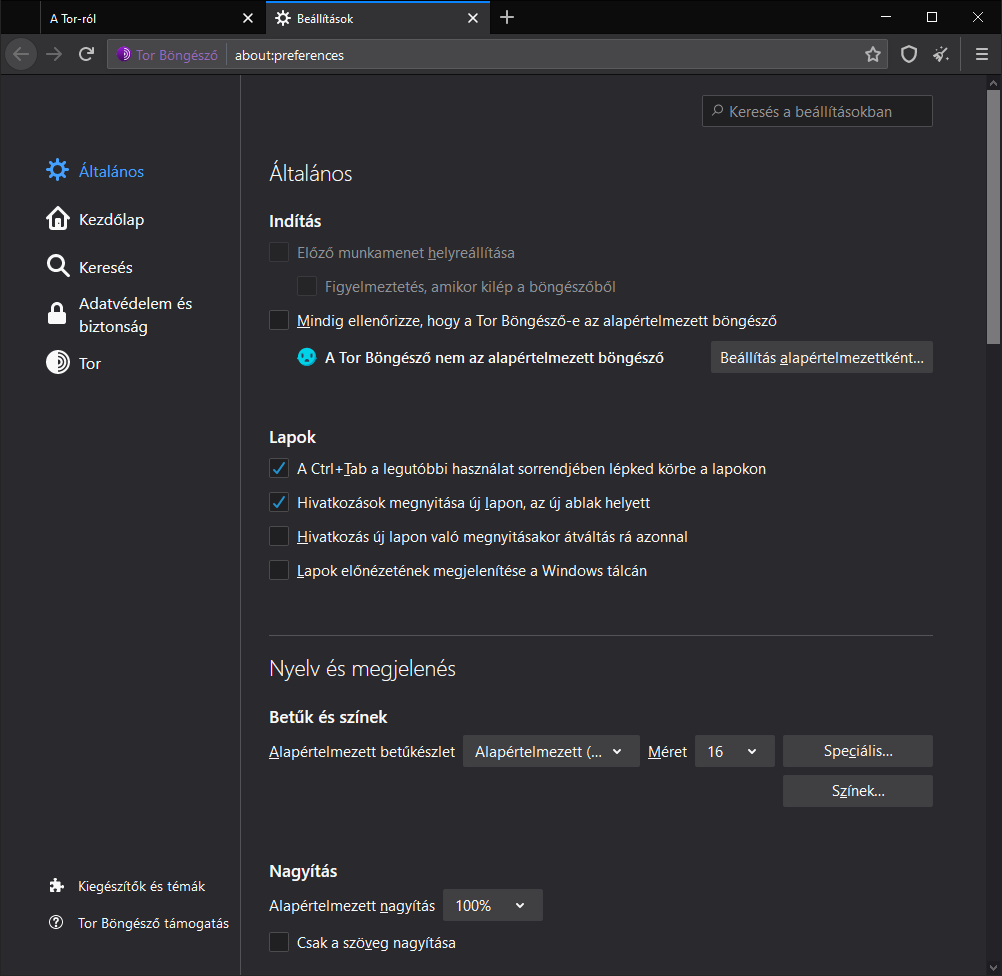Open the Keresés settings category
Image resolution: width=1002 pixels, height=976 pixels.
coord(105,267)
